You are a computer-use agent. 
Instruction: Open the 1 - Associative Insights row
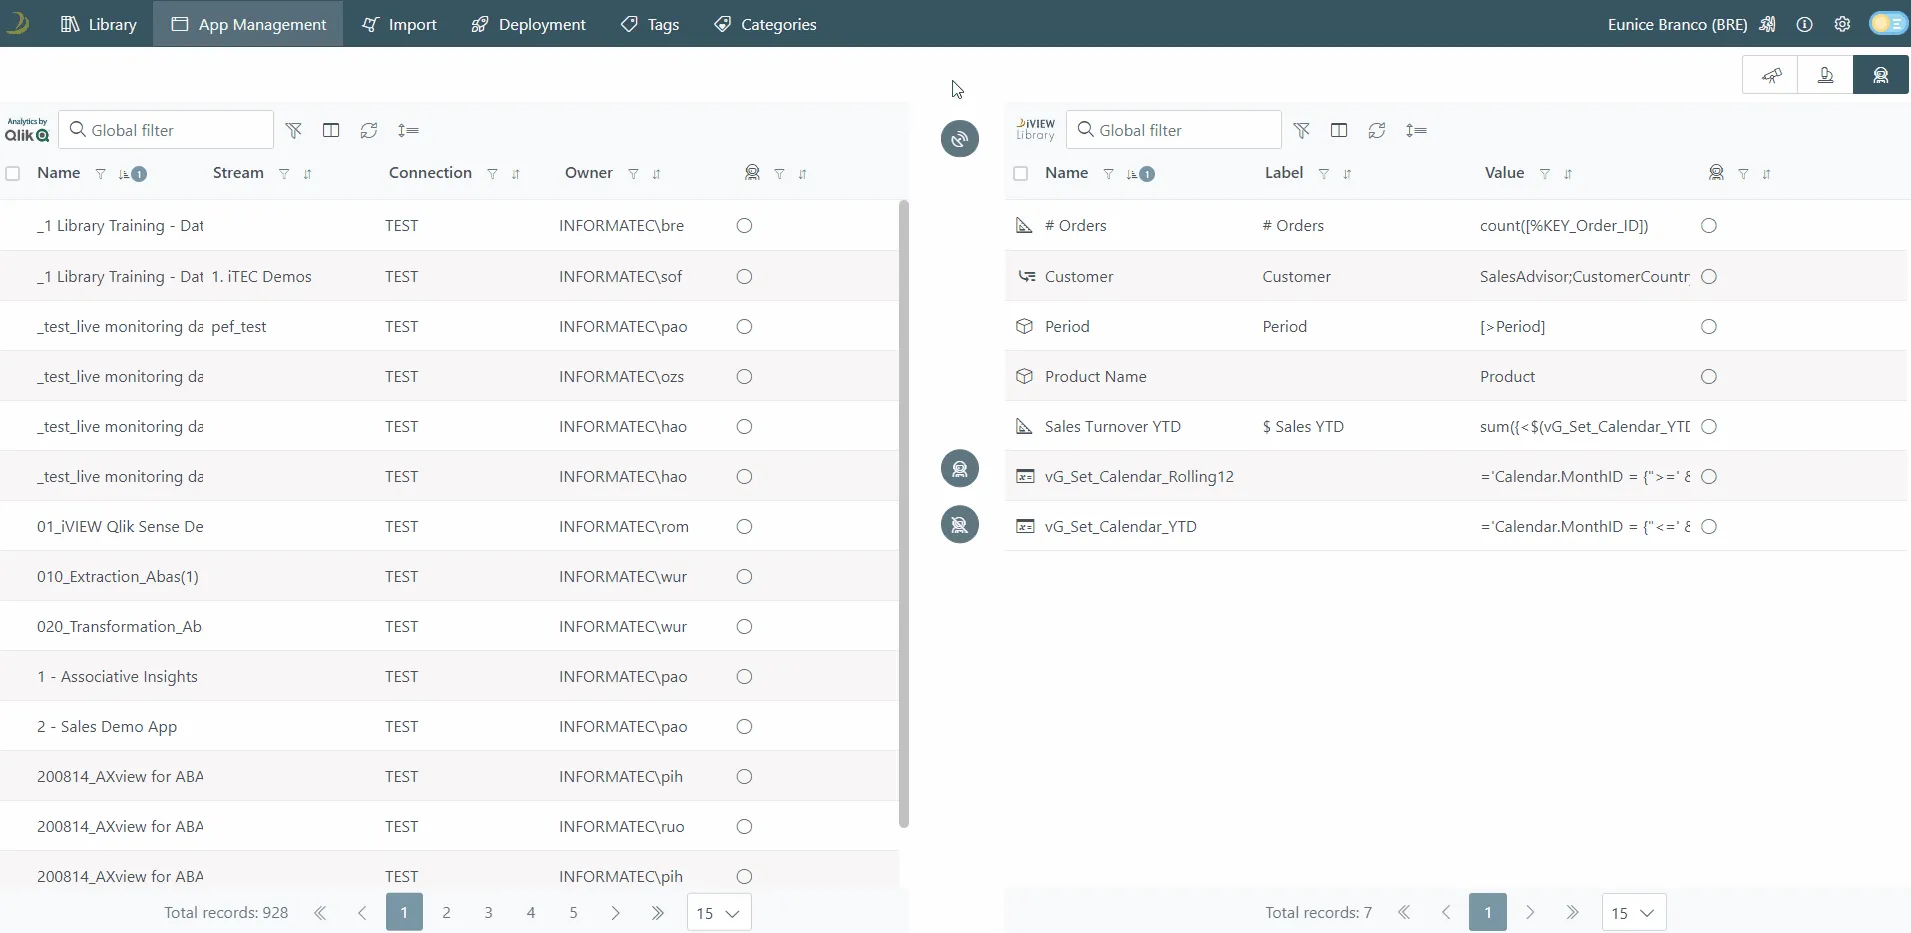click(x=449, y=676)
